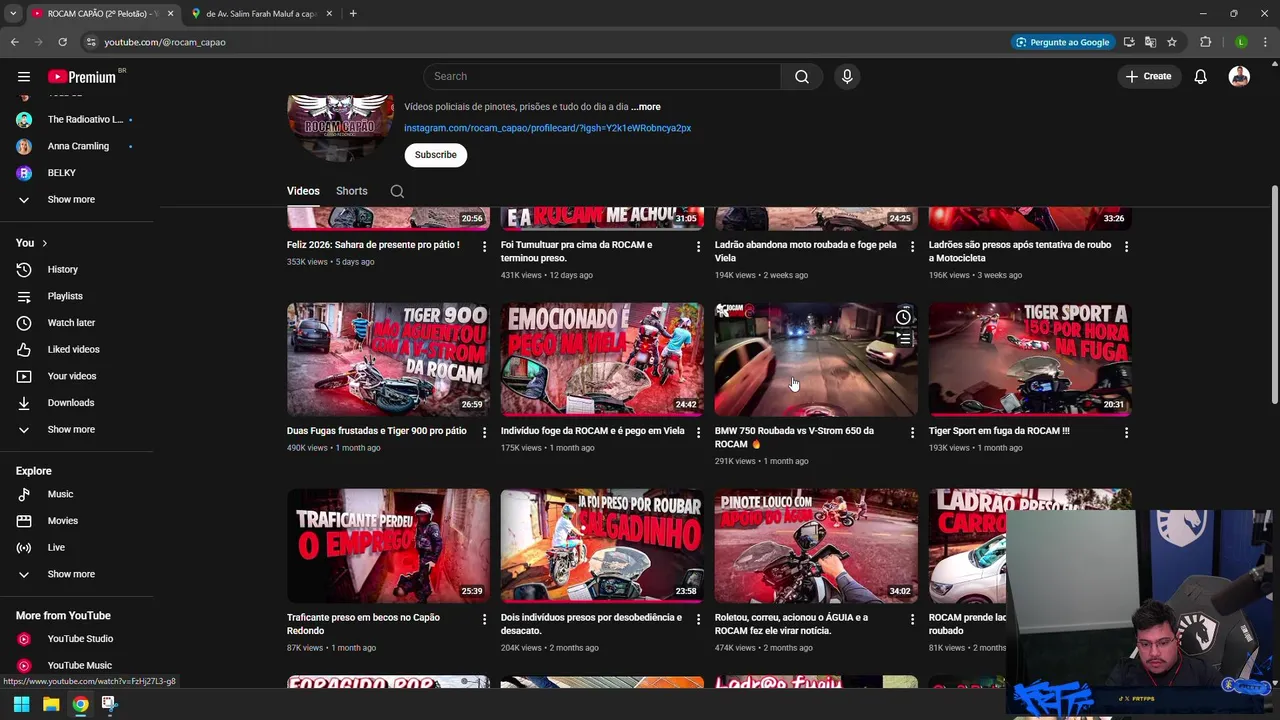1280x720 pixels.
Task: Reload the page in Chrome
Action: [x=62, y=42]
